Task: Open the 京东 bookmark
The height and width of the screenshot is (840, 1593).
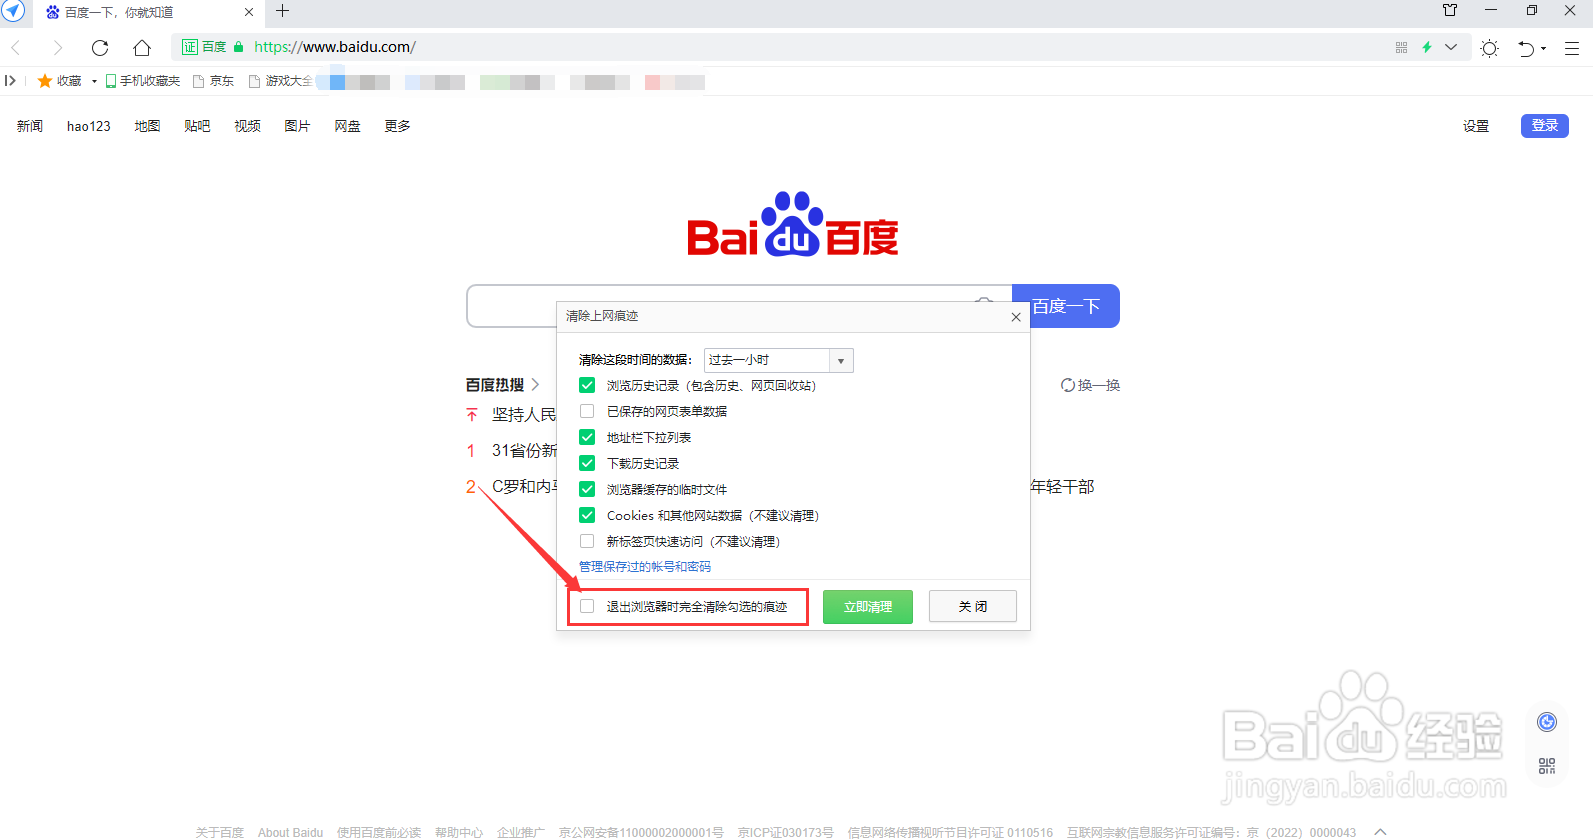Action: 214,81
